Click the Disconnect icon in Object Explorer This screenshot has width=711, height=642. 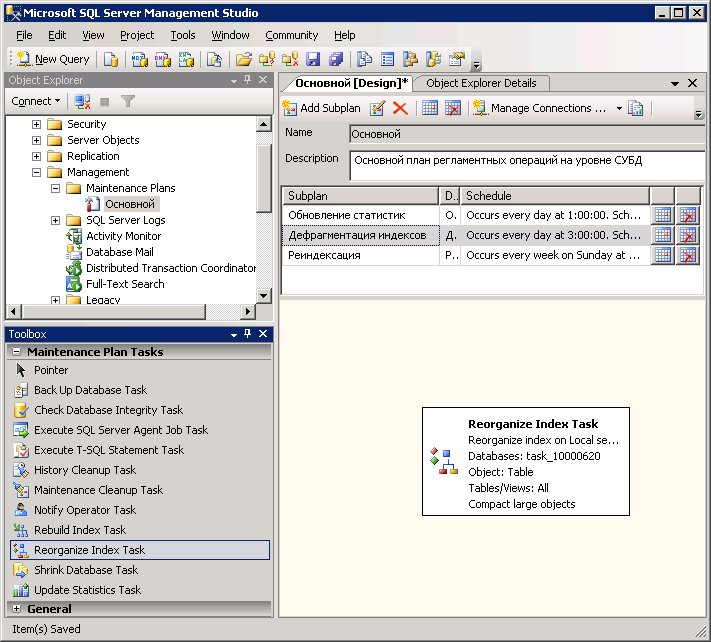tap(83, 101)
